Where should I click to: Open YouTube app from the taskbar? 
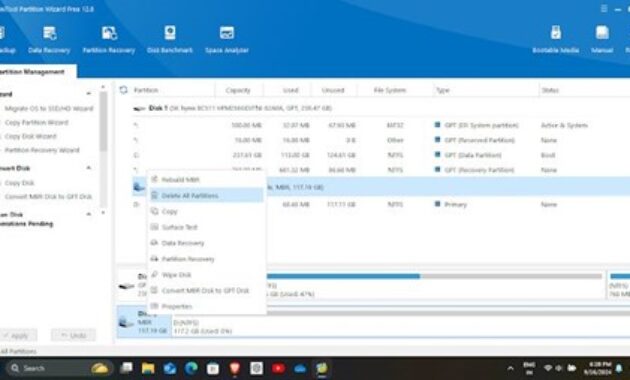[278, 368]
